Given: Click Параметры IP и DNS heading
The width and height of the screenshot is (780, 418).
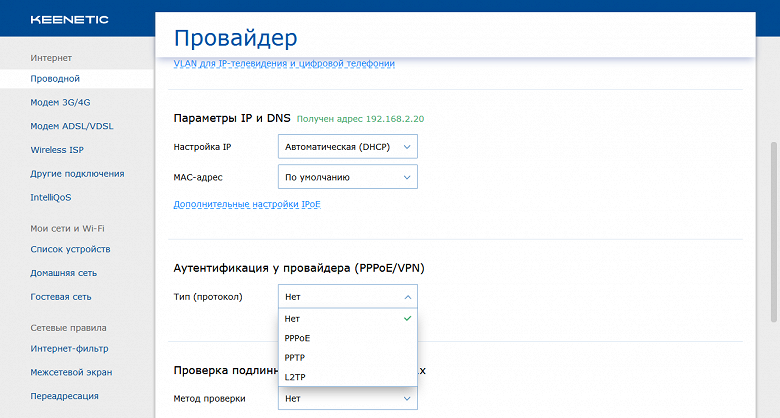Looking at the screenshot, I should [x=232, y=118].
